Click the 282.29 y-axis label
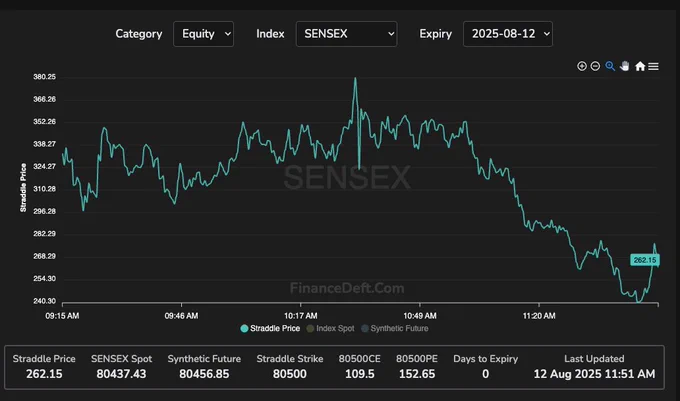 tap(44, 234)
